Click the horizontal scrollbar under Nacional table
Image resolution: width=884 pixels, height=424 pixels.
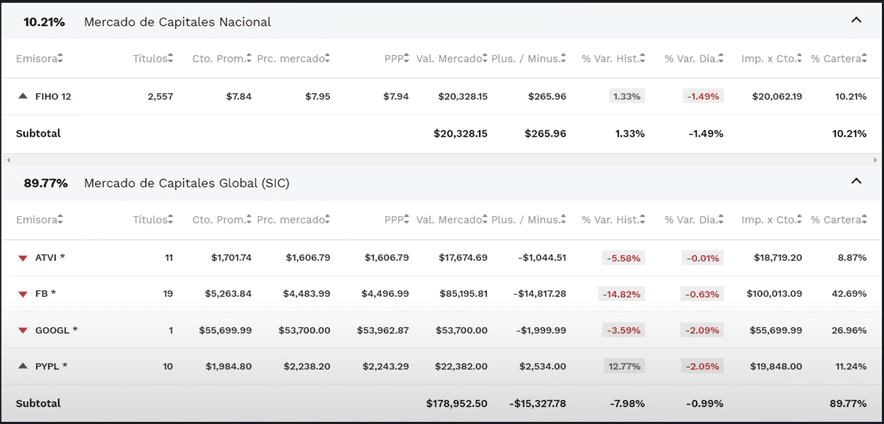(x=440, y=159)
